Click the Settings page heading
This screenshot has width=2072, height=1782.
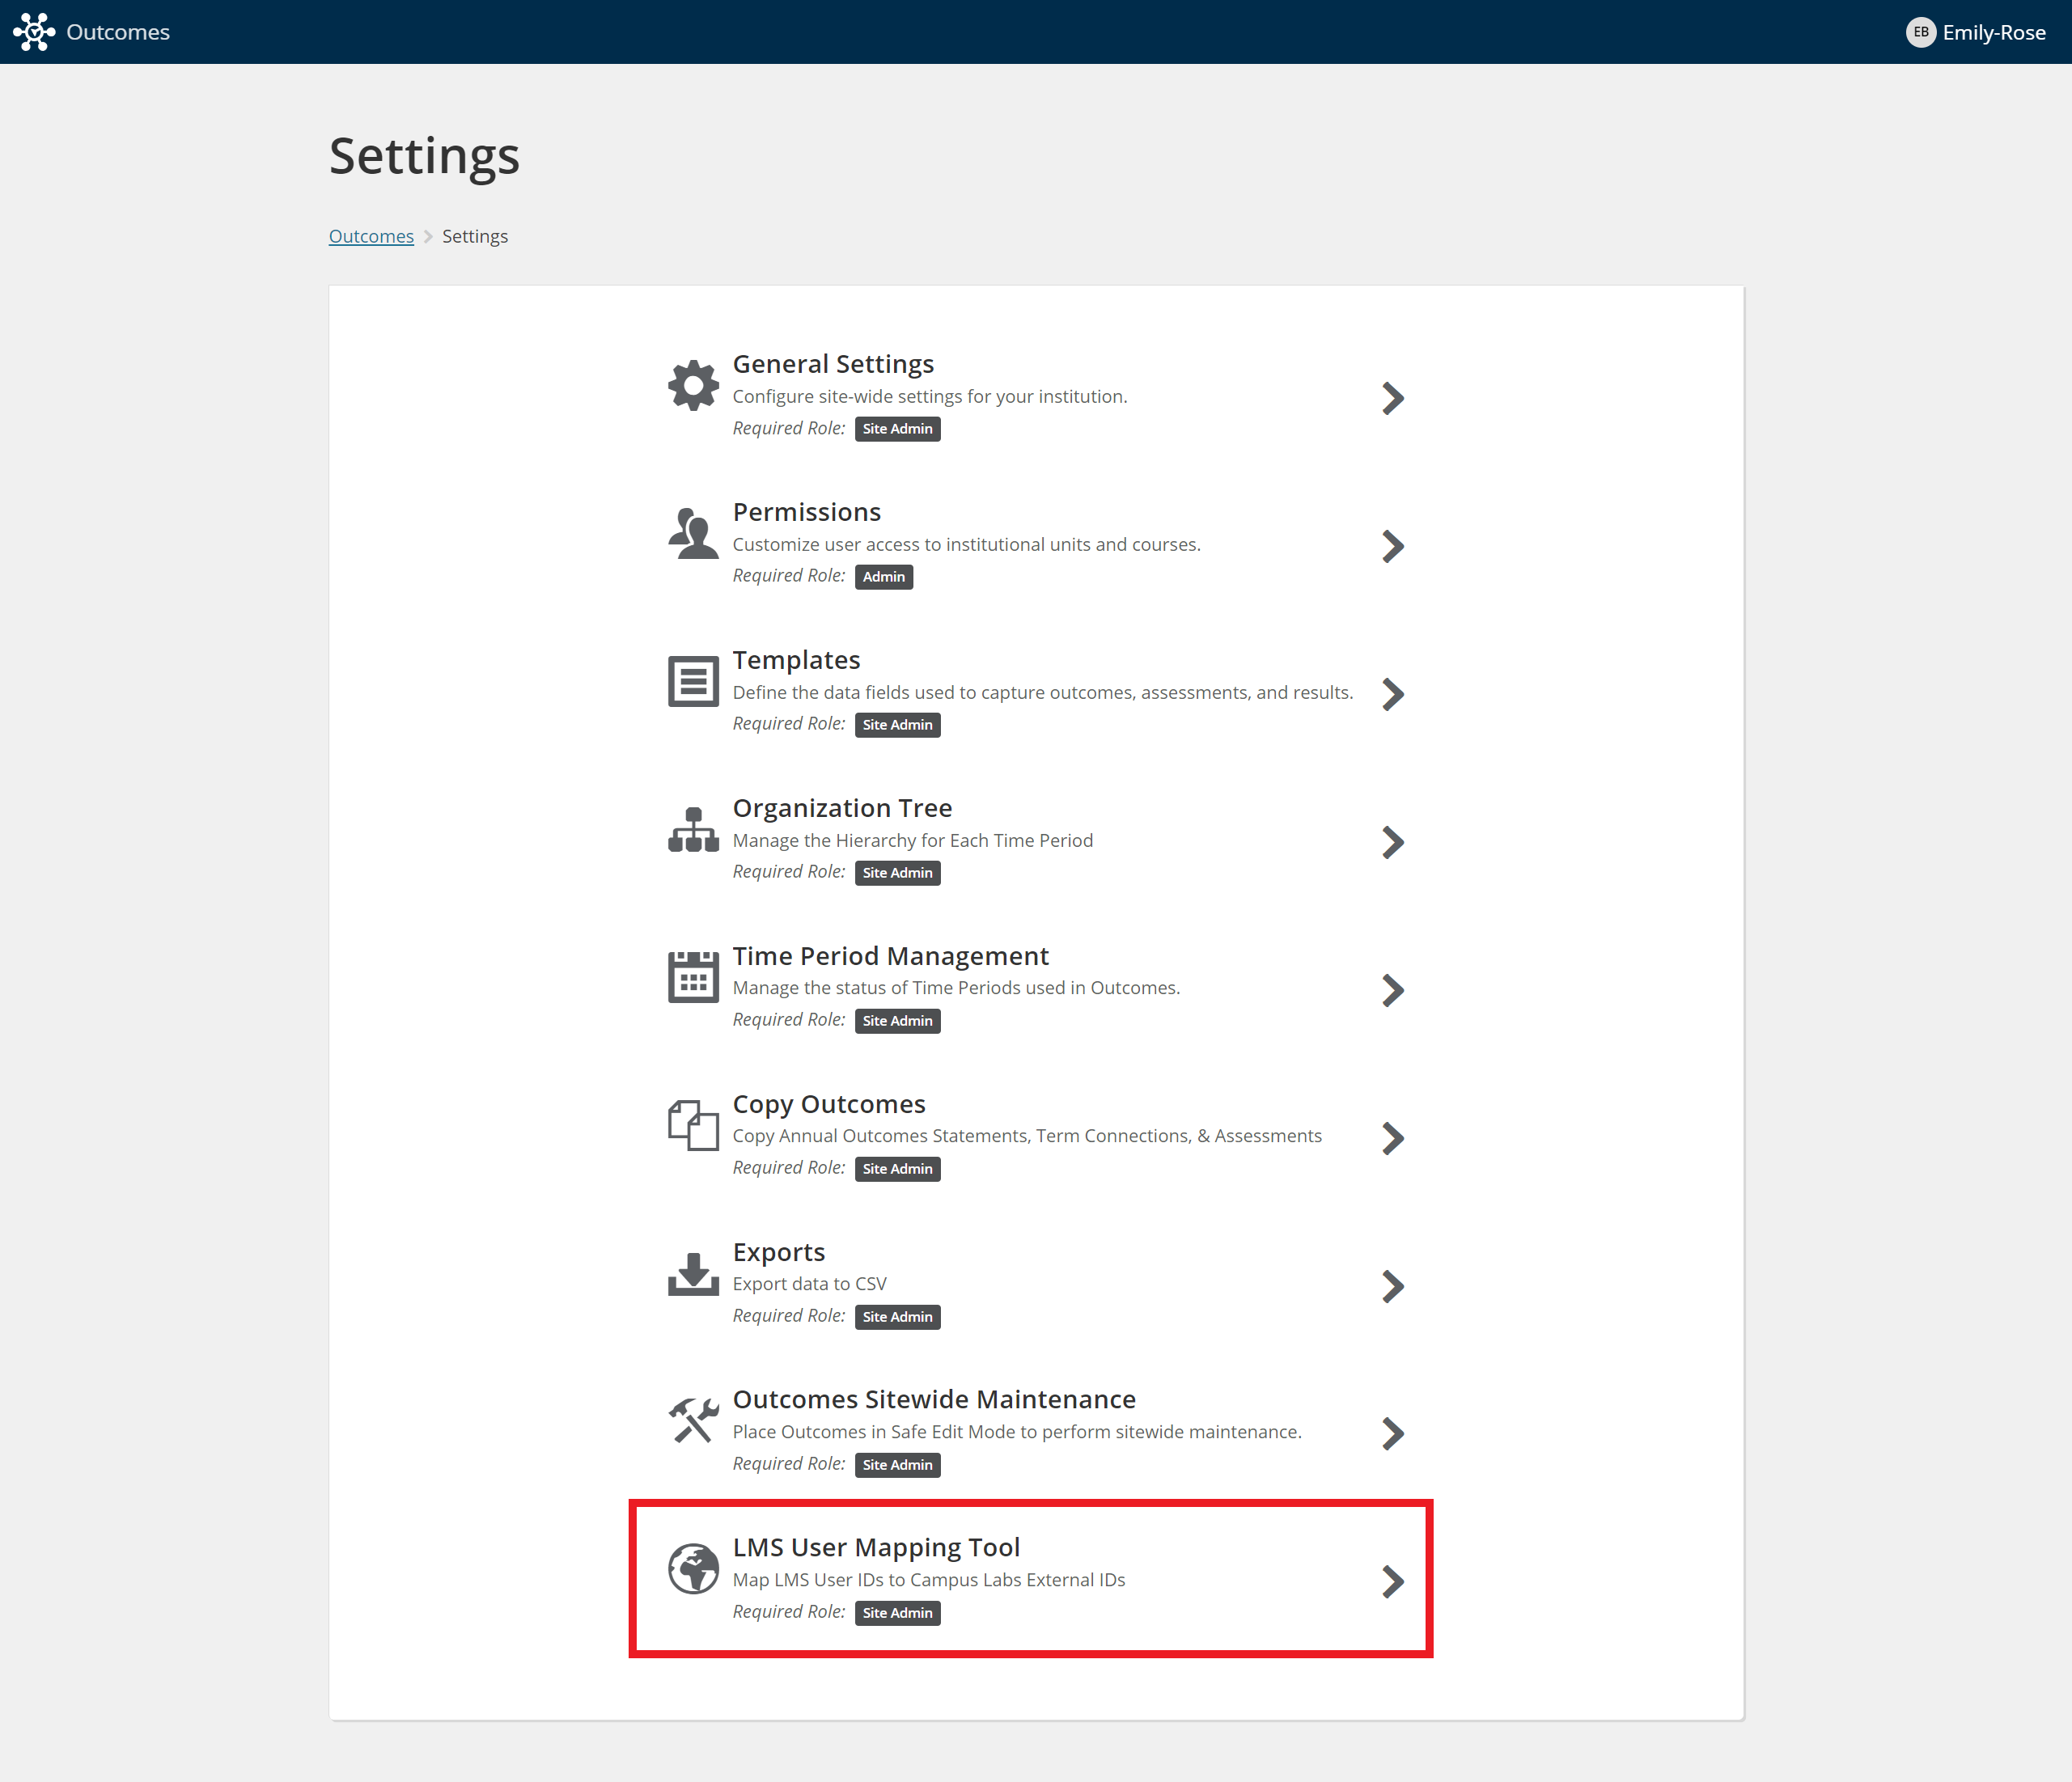point(424,157)
